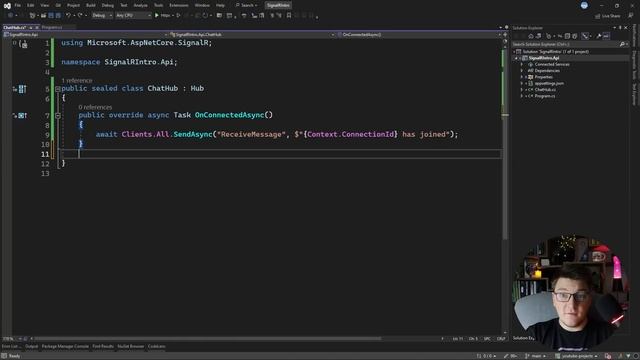Image resolution: width=640 pixels, height=360 pixels.
Task: Click the Start Without Debugging icon
Action: [x=178, y=15]
